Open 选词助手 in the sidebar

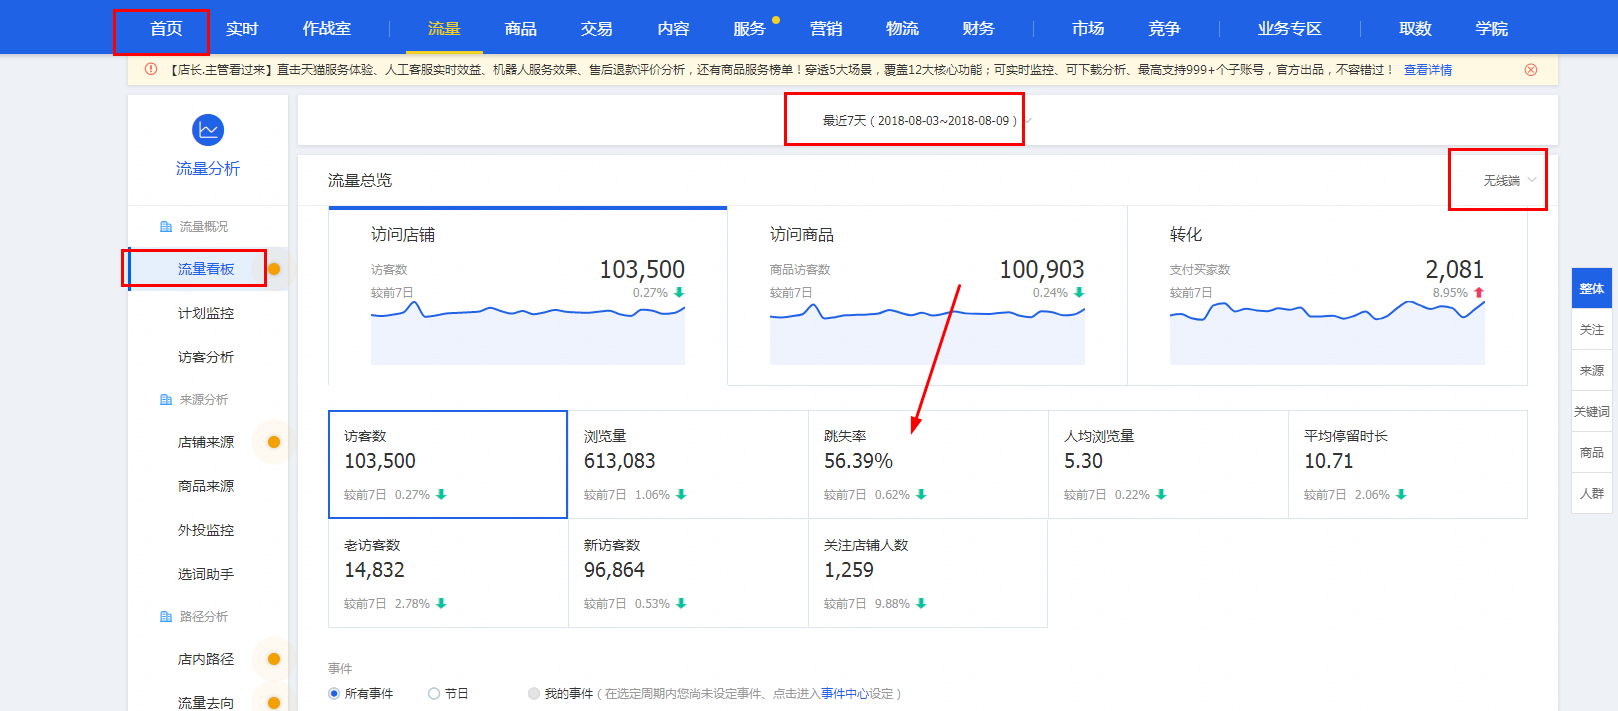tap(206, 574)
